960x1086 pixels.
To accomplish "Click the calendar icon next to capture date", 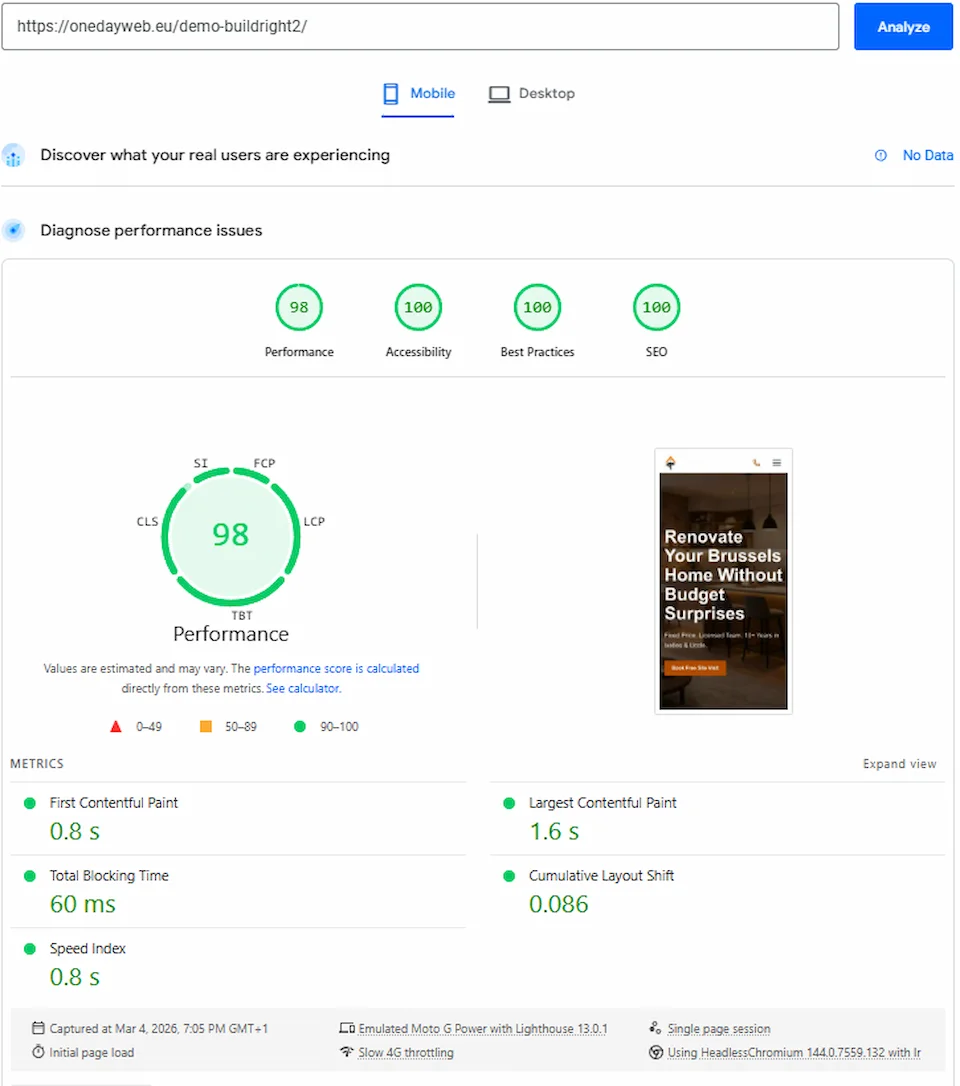I will 38,1027.
